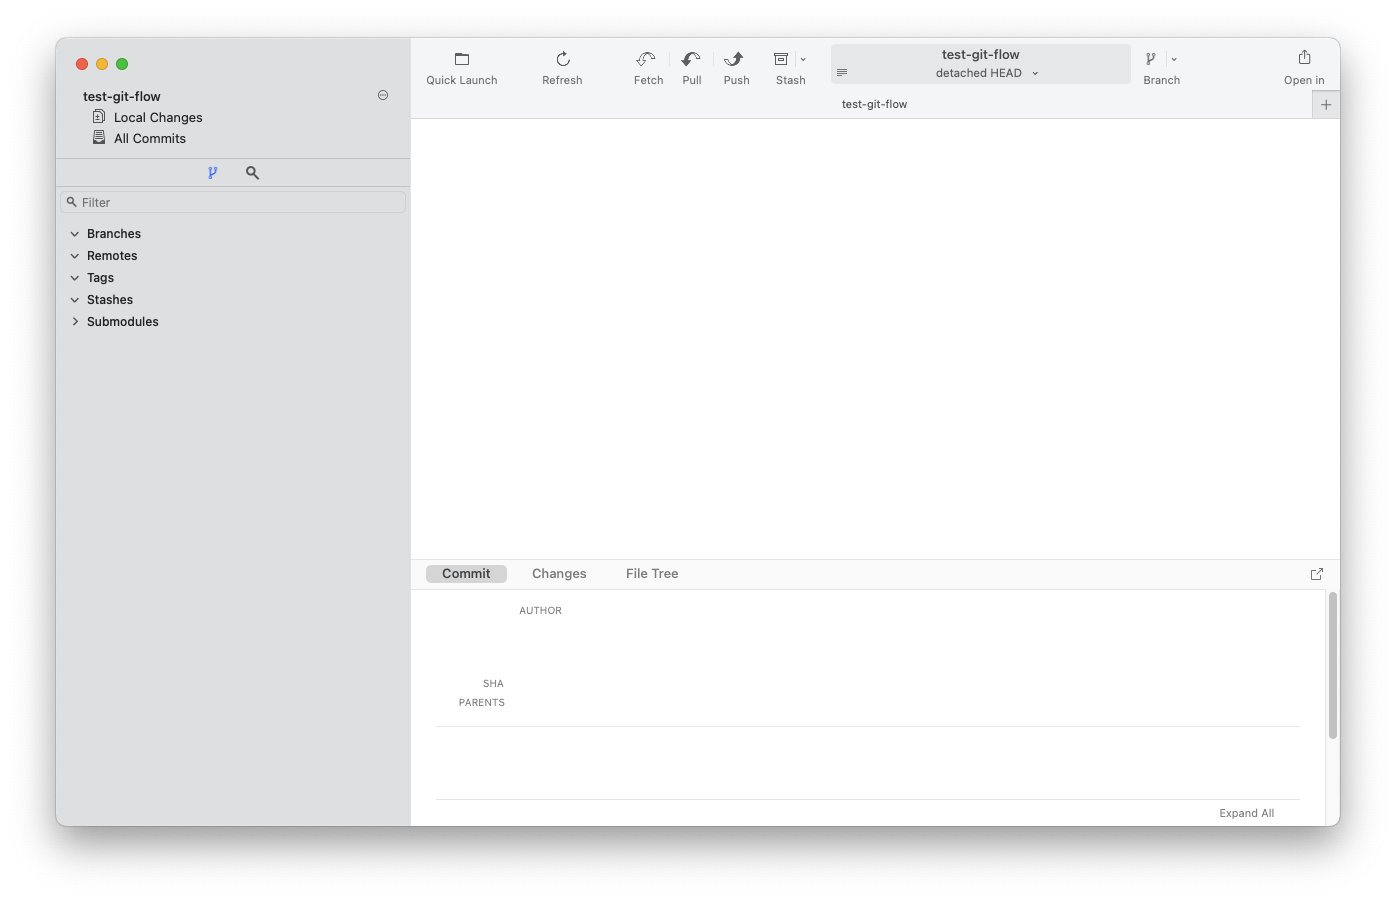The height and width of the screenshot is (900, 1396).
Task: Click the Fetch icon in the toolbar
Action: pos(646,58)
